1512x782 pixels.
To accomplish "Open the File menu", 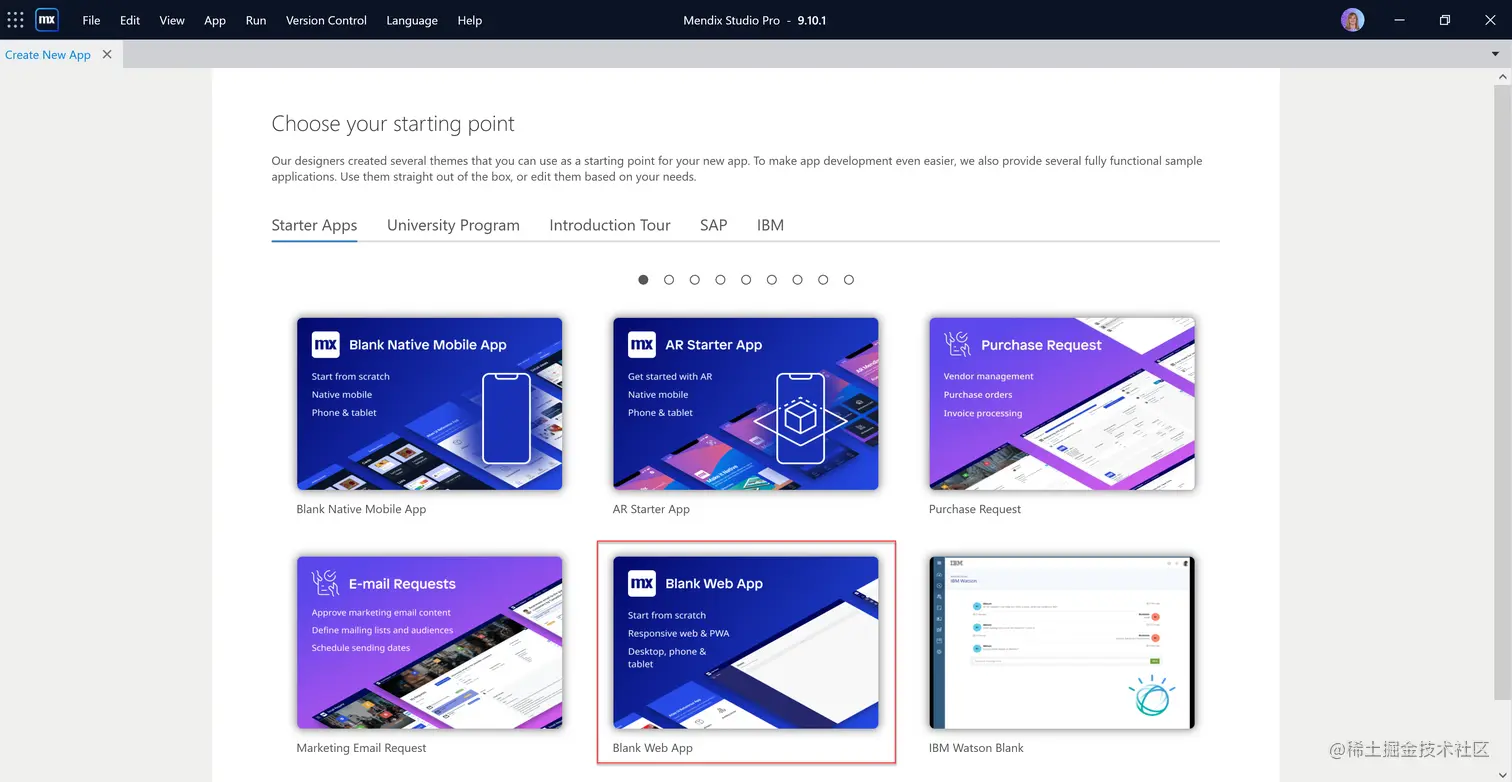I will coord(91,20).
